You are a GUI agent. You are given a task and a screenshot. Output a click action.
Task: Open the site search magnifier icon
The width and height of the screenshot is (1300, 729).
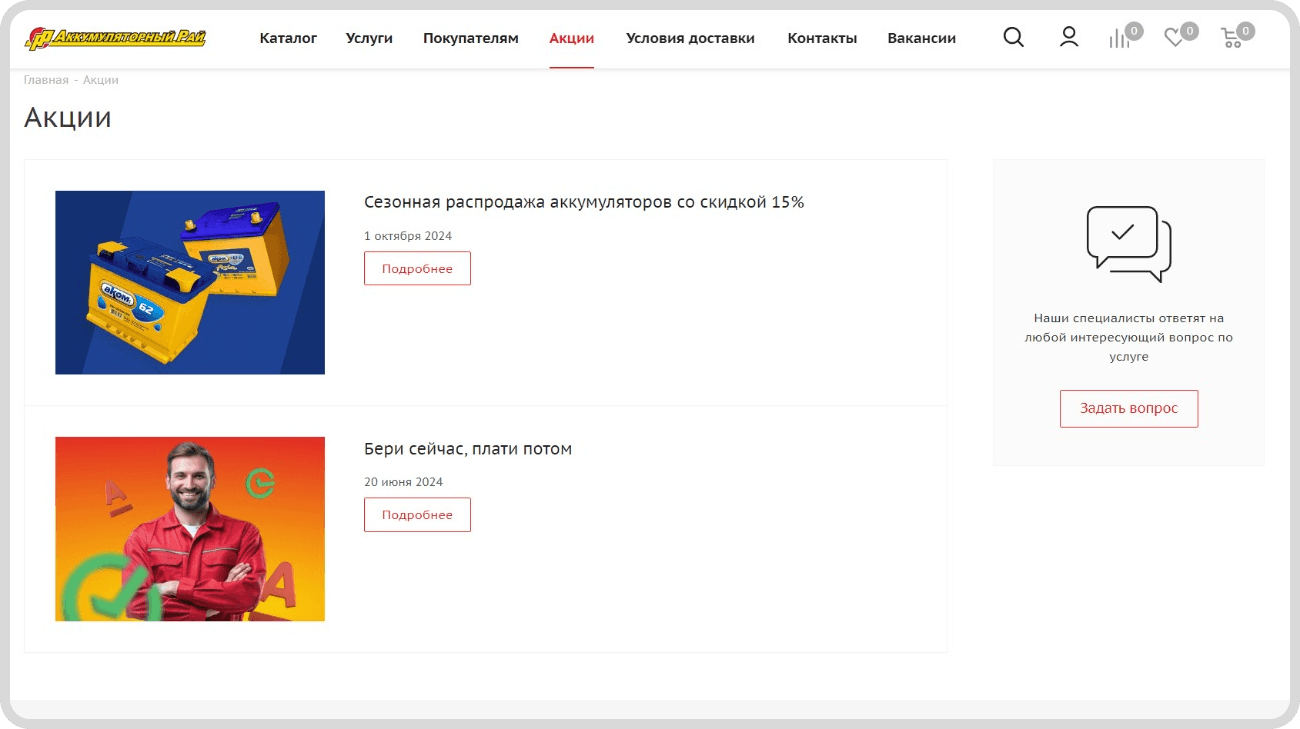click(x=1013, y=38)
